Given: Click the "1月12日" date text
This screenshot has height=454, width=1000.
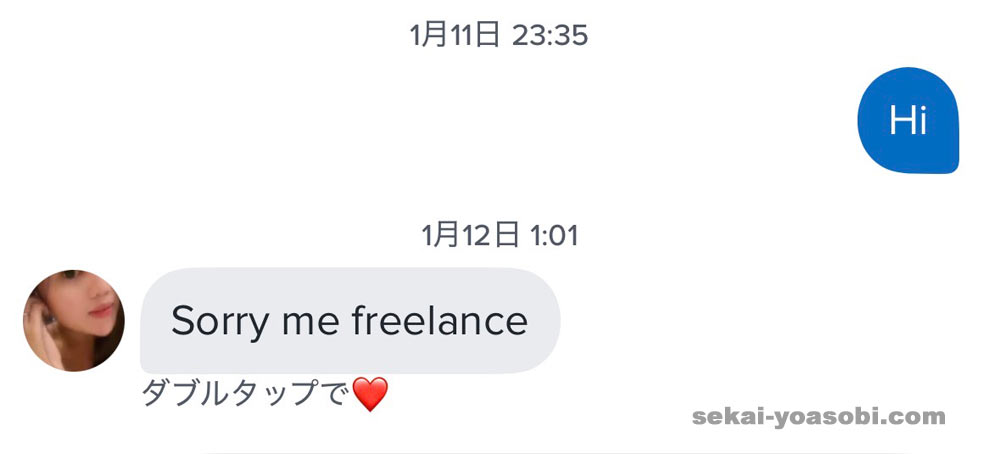Looking at the screenshot, I should (x=470, y=236).
